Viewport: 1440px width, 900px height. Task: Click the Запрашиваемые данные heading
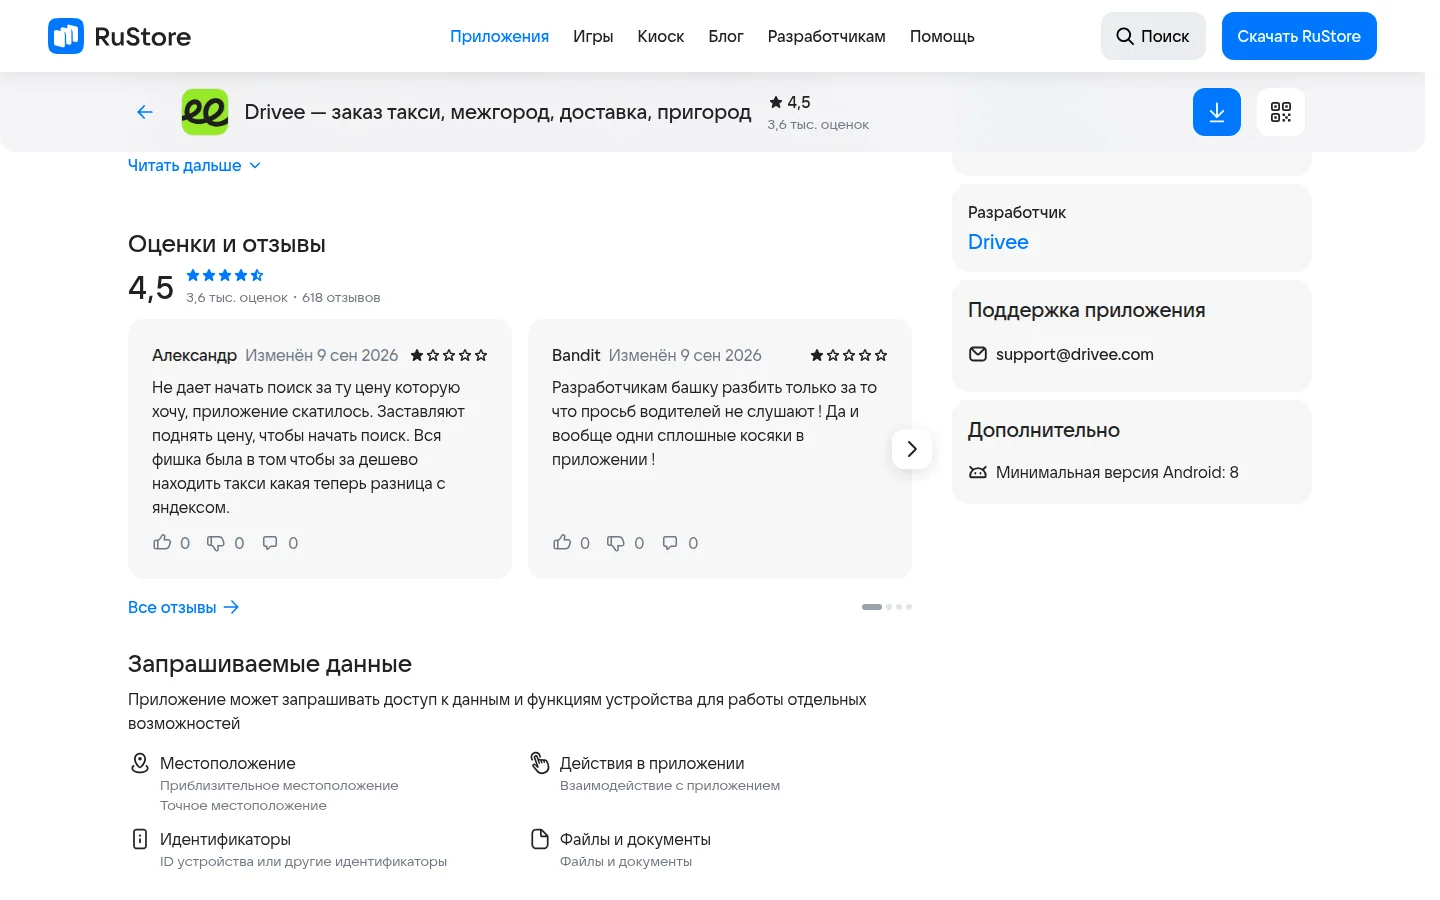[x=270, y=664]
